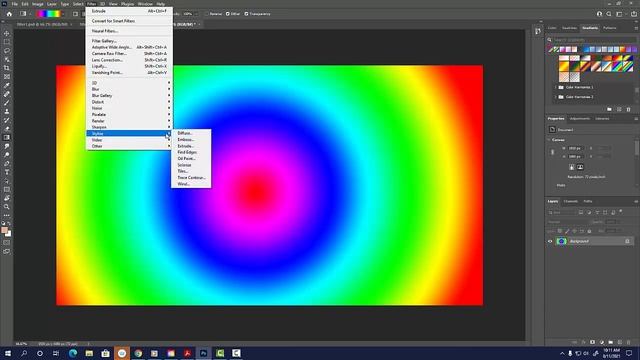This screenshot has height=360, width=640.
Task: Toggle the Reverse gradient checkbox
Action: click(x=207, y=14)
